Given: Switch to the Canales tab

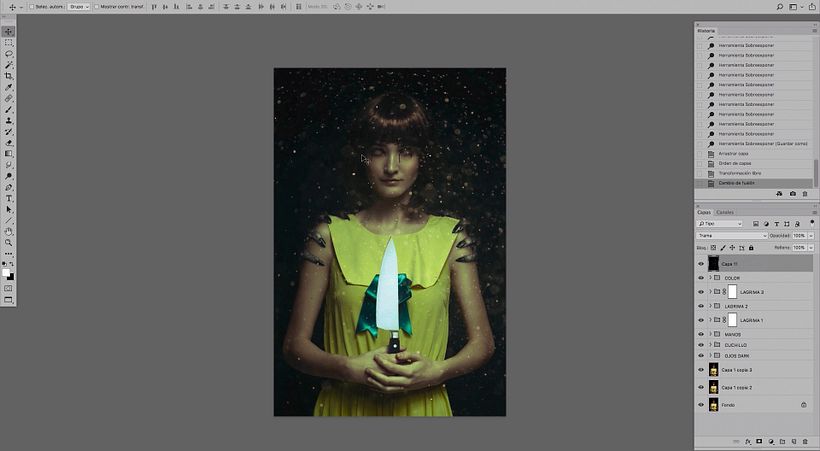Looking at the screenshot, I should 725,212.
